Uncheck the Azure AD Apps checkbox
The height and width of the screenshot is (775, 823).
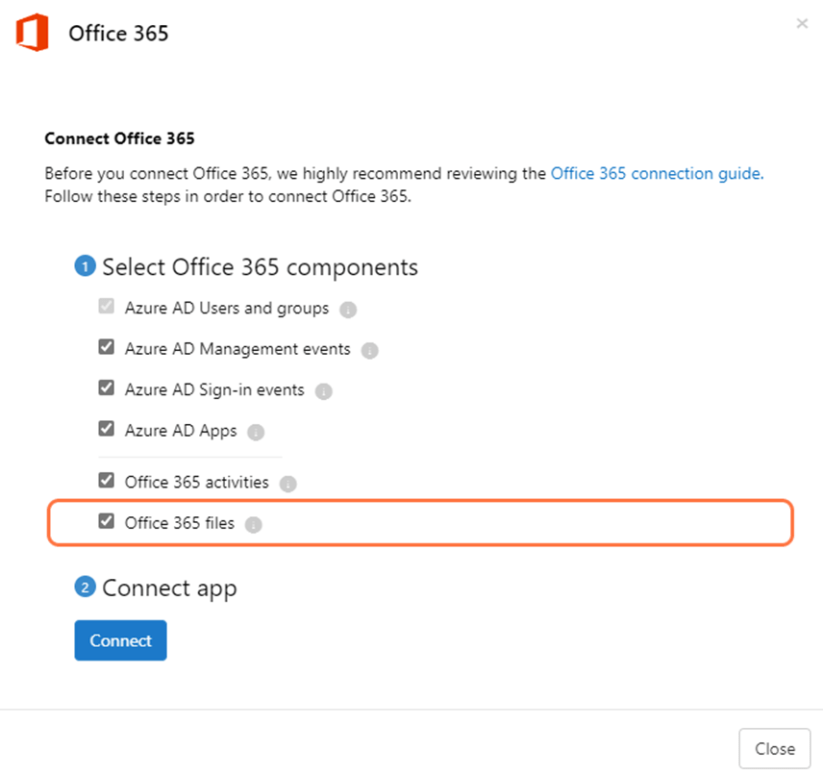pyautogui.click(x=106, y=429)
